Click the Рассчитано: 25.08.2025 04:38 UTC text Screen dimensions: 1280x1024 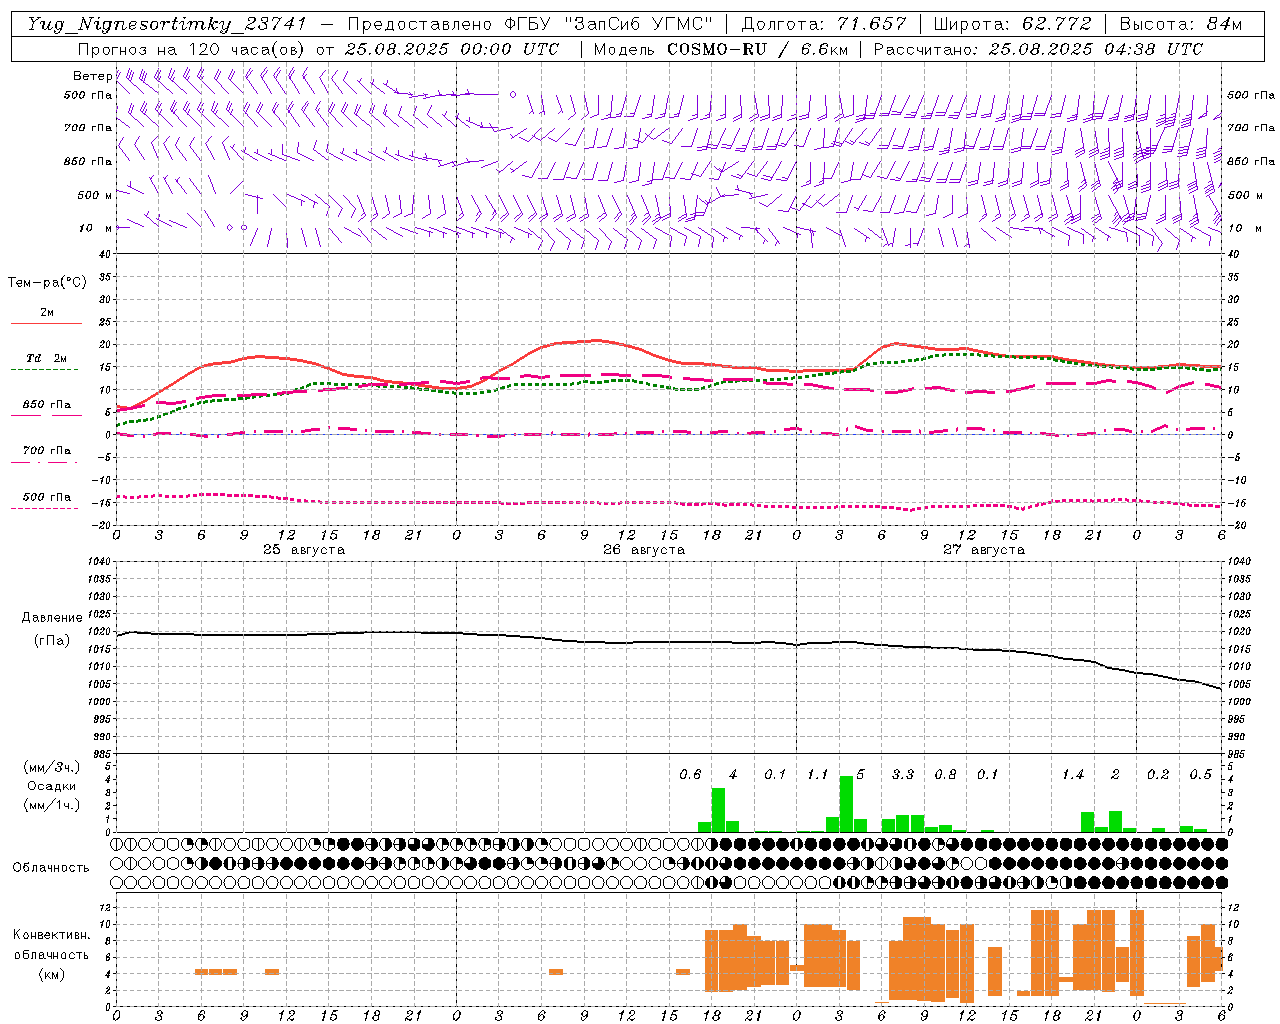(1038, 49)
